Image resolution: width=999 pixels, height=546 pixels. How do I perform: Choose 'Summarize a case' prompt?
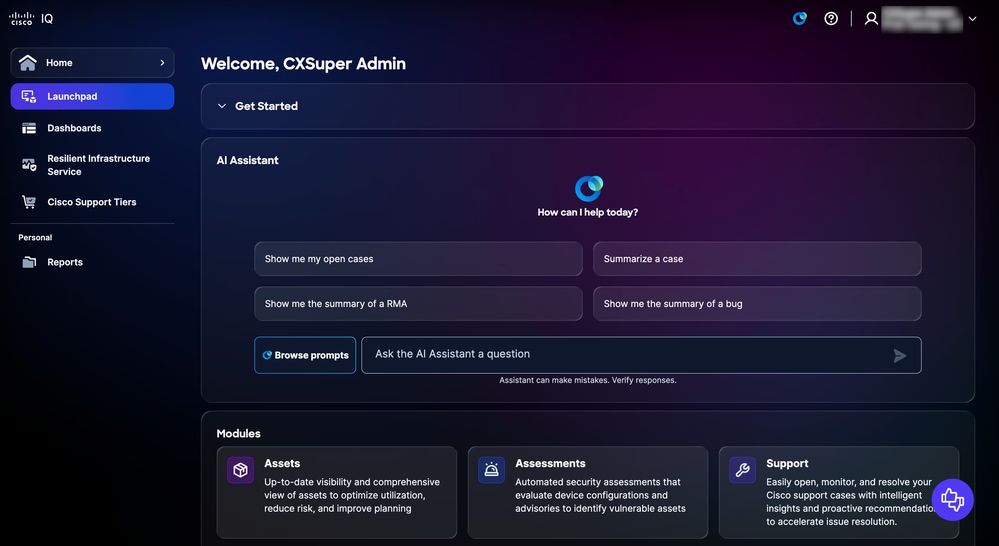click(757, 259)
